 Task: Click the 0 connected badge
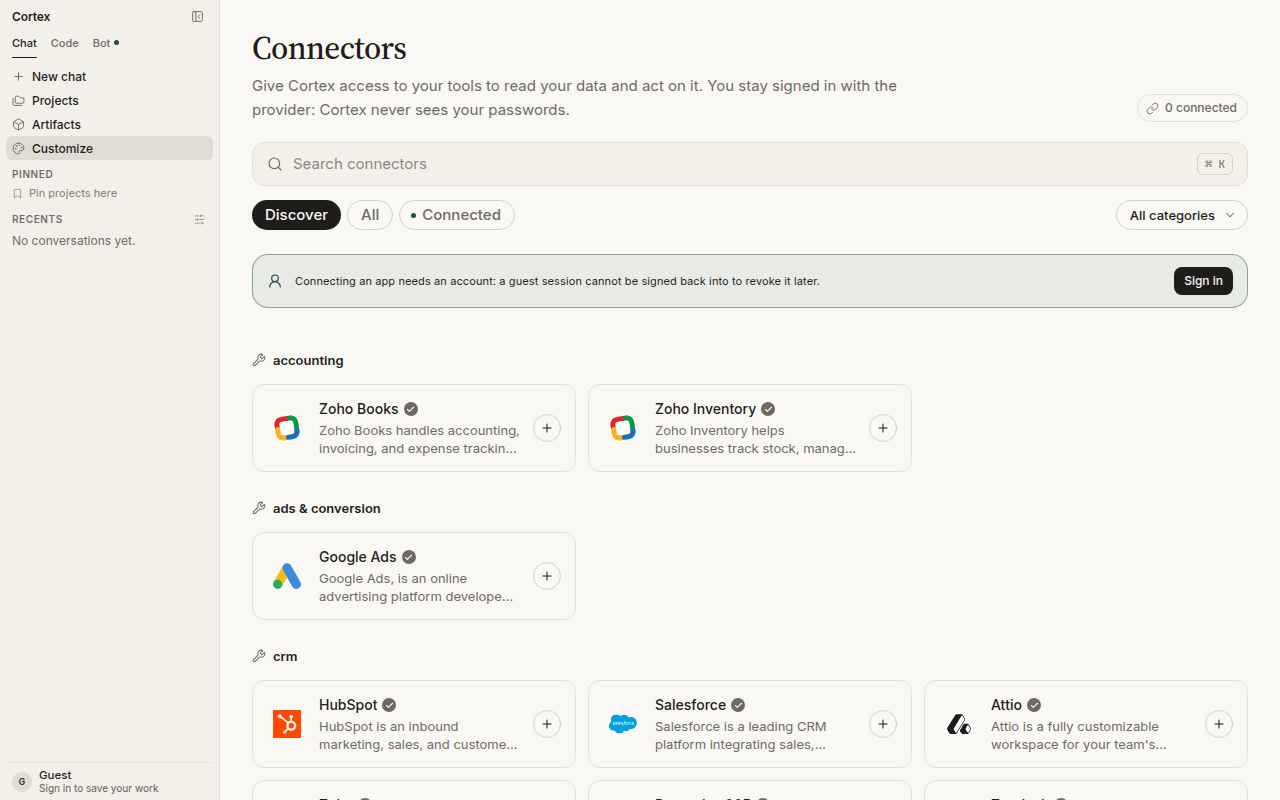pyautogui.click(x=1192, y=108)
